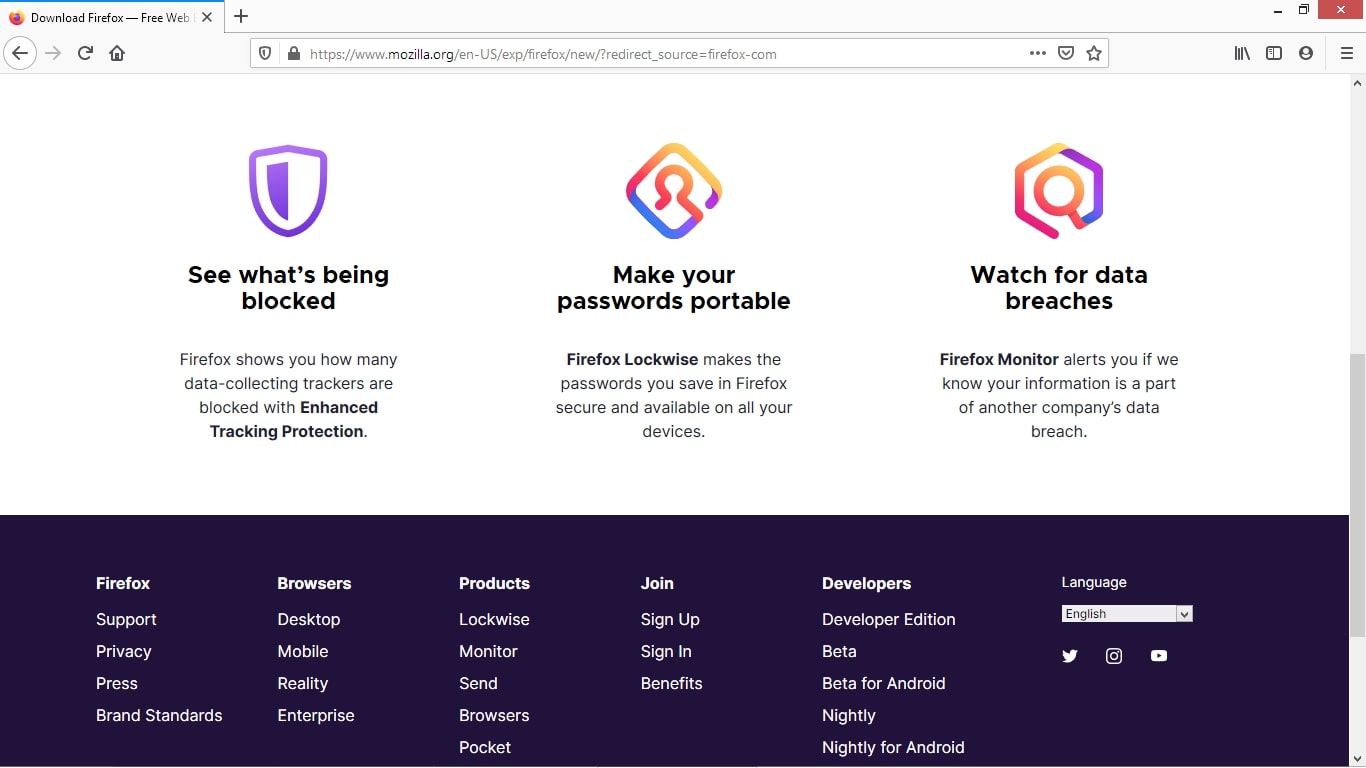
Task: Open the Lockwise product link
Action: pyautogui.click(x=494, y=619)
